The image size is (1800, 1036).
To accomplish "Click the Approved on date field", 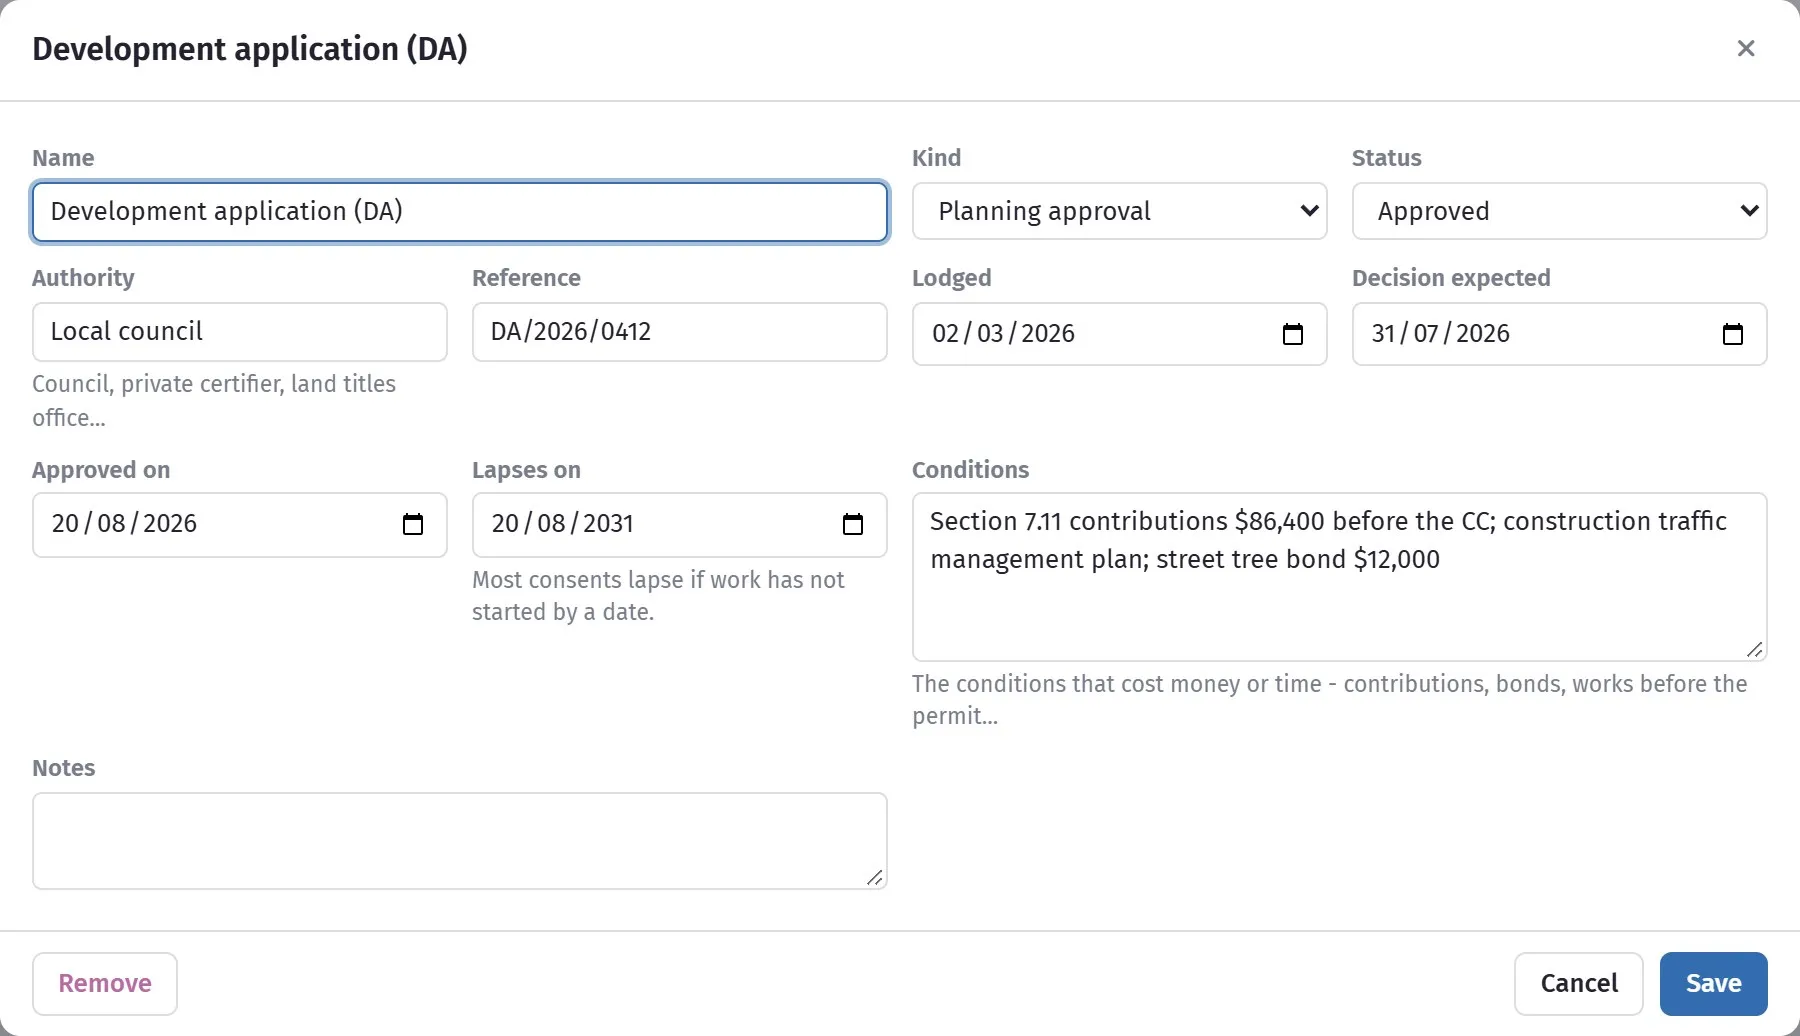I will coord(239,524).
